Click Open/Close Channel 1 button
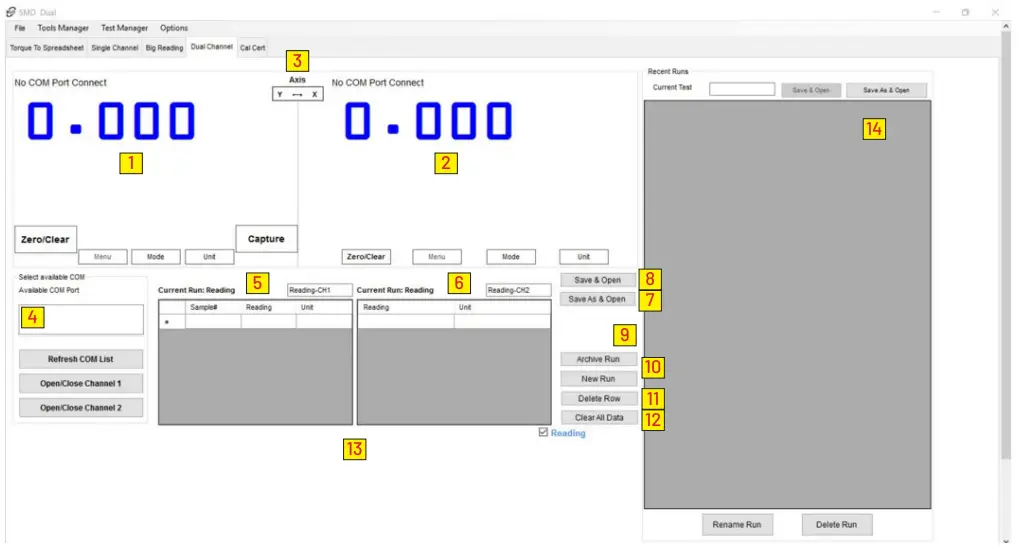Screen dimensions: 1018x552 click(81, 383)
